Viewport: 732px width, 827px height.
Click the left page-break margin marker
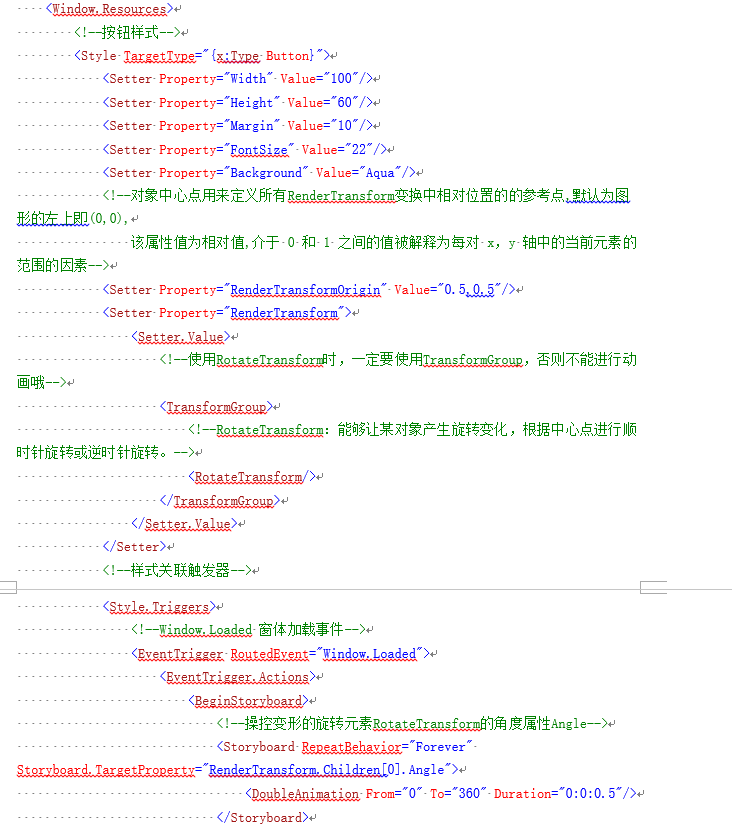tap(8, 587)
